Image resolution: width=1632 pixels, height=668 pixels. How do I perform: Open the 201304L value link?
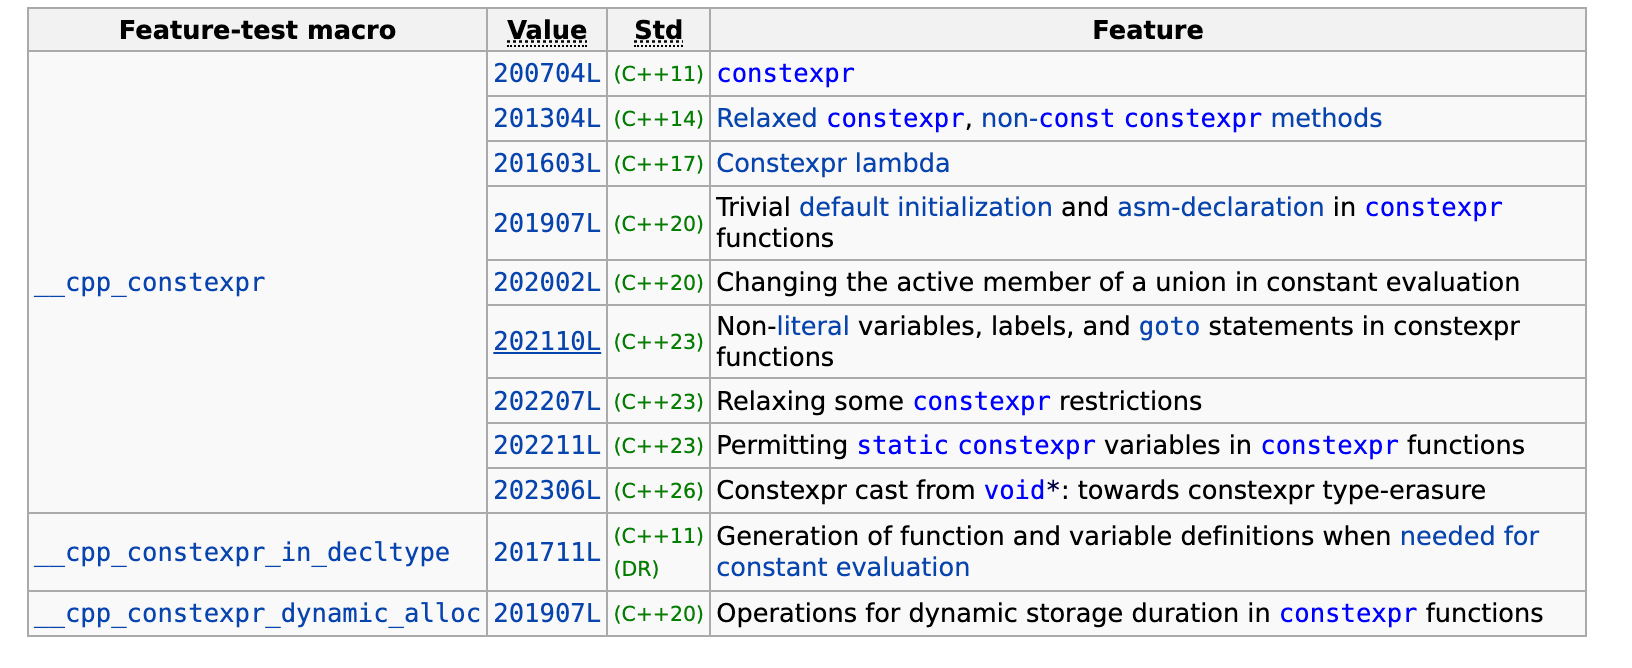(x=547, y=118)
